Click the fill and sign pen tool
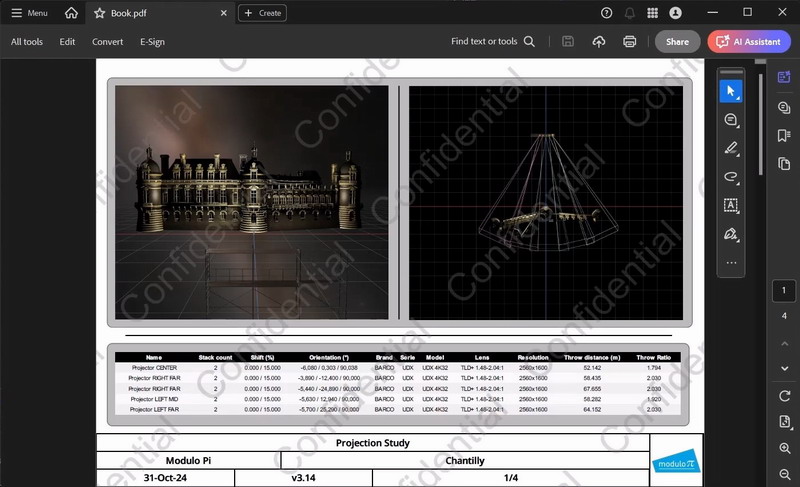This screenshot has width=800, height=487. coord(731,234)
